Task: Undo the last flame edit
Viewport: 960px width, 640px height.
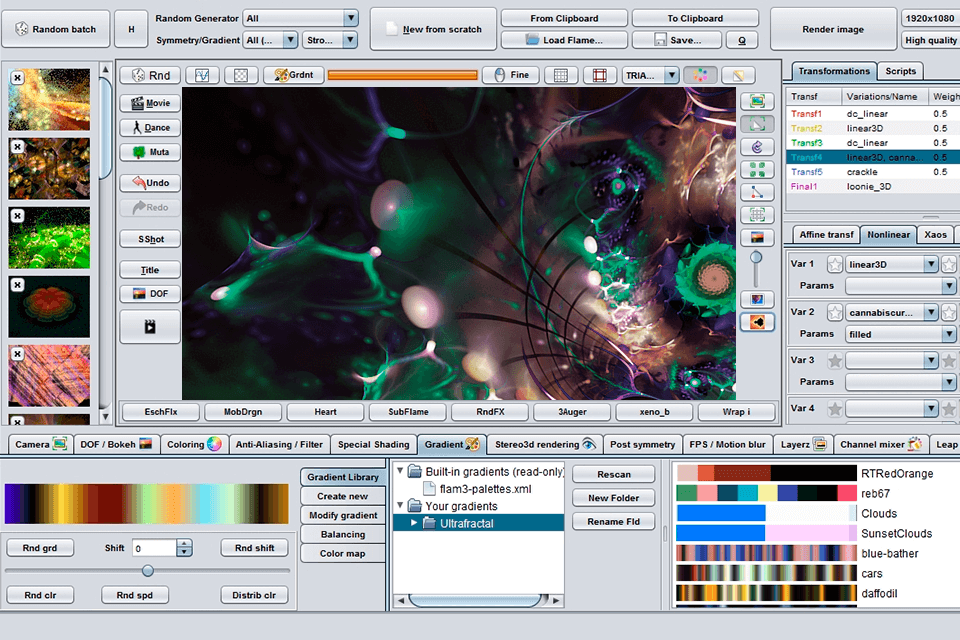Action: [150, 183]
